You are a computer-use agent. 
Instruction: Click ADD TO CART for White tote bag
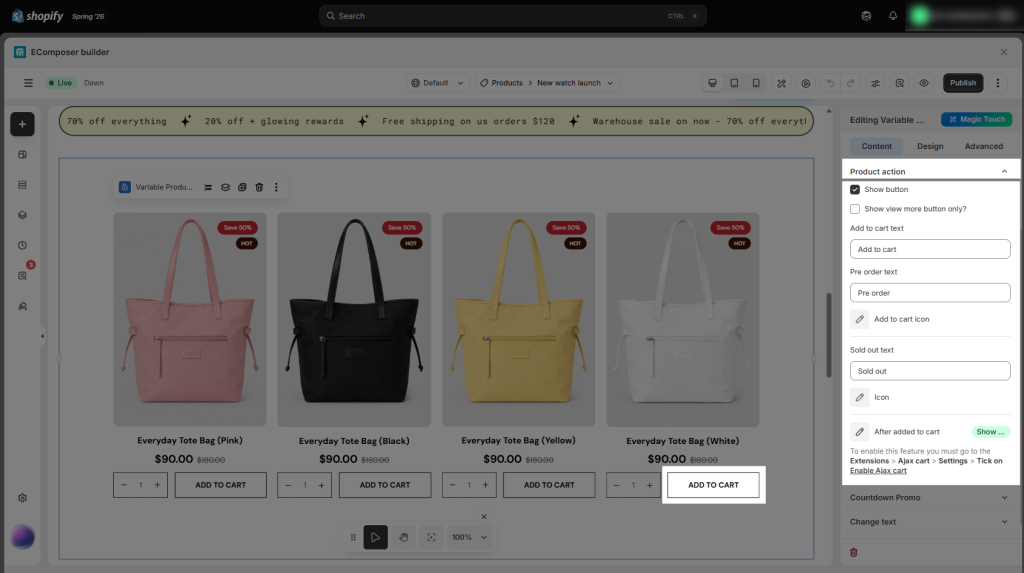coord(713,485)
